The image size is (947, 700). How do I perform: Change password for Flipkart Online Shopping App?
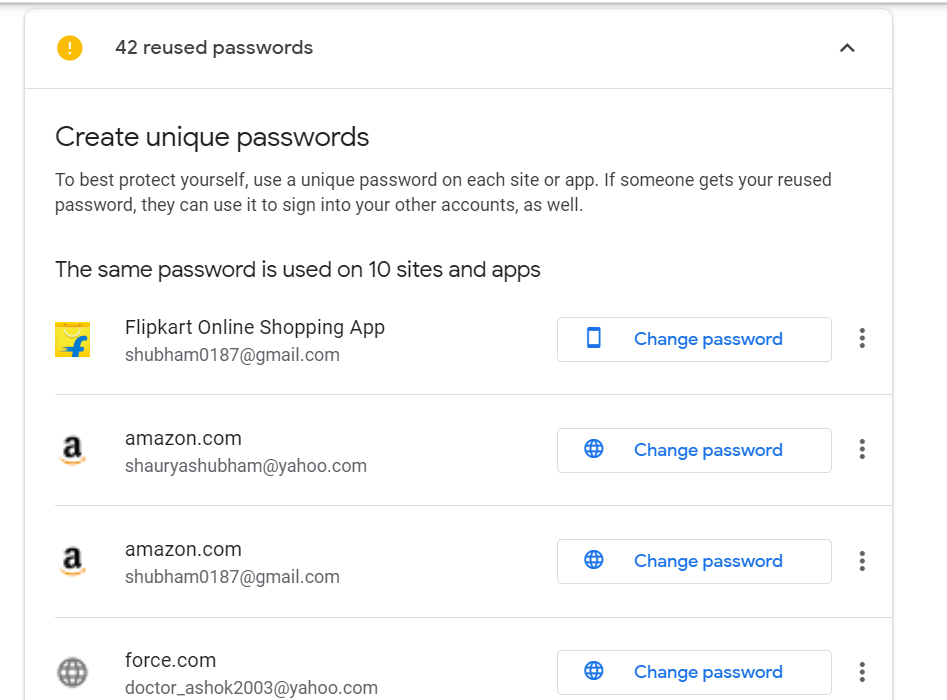694,340
